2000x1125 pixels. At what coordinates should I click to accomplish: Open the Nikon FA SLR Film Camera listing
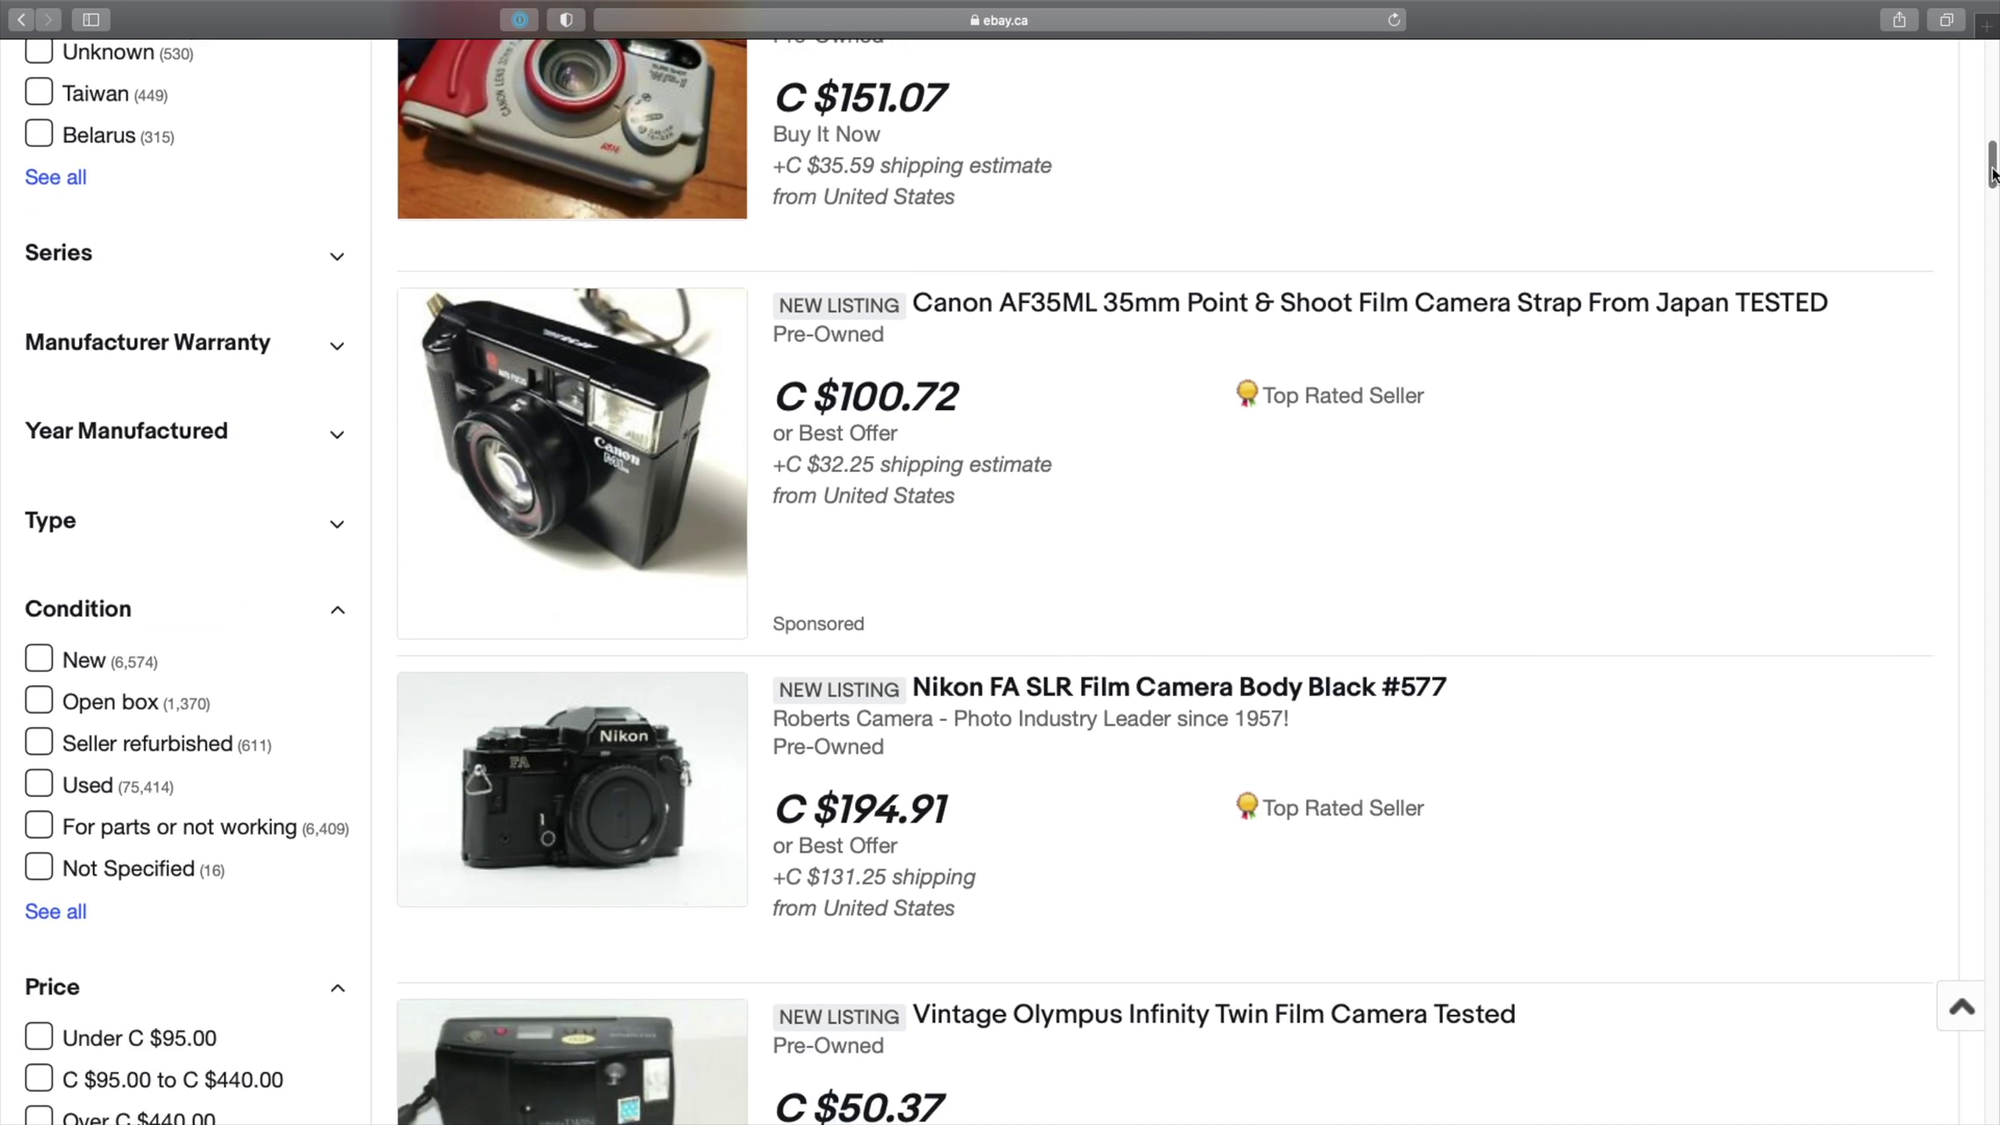coord(1179,687)
